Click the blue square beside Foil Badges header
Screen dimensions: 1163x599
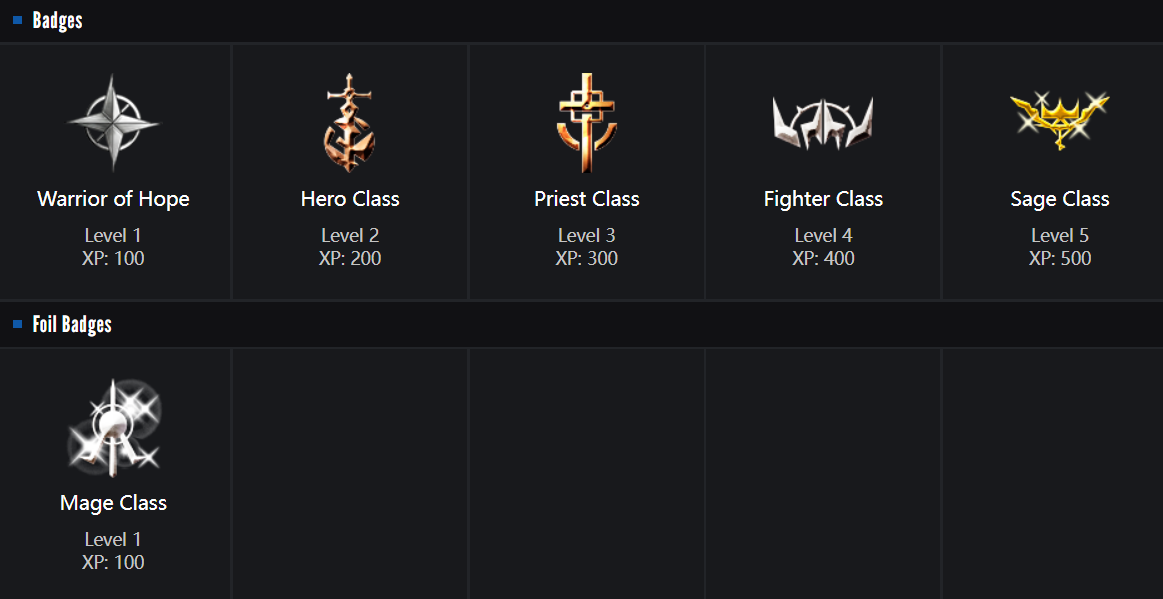pyautogui.click(x=18, y=324)
